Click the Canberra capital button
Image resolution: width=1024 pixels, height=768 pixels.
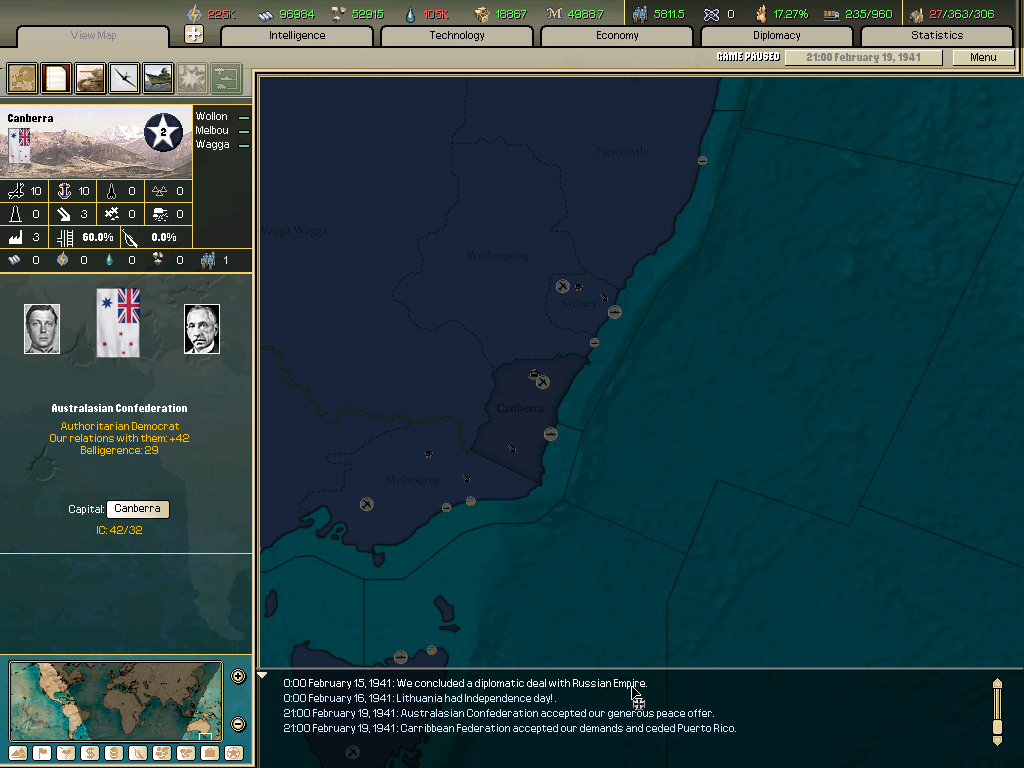click(137, 508)
